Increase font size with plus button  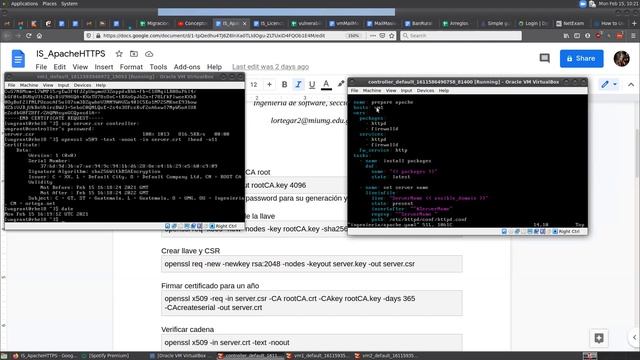[269, 84]
